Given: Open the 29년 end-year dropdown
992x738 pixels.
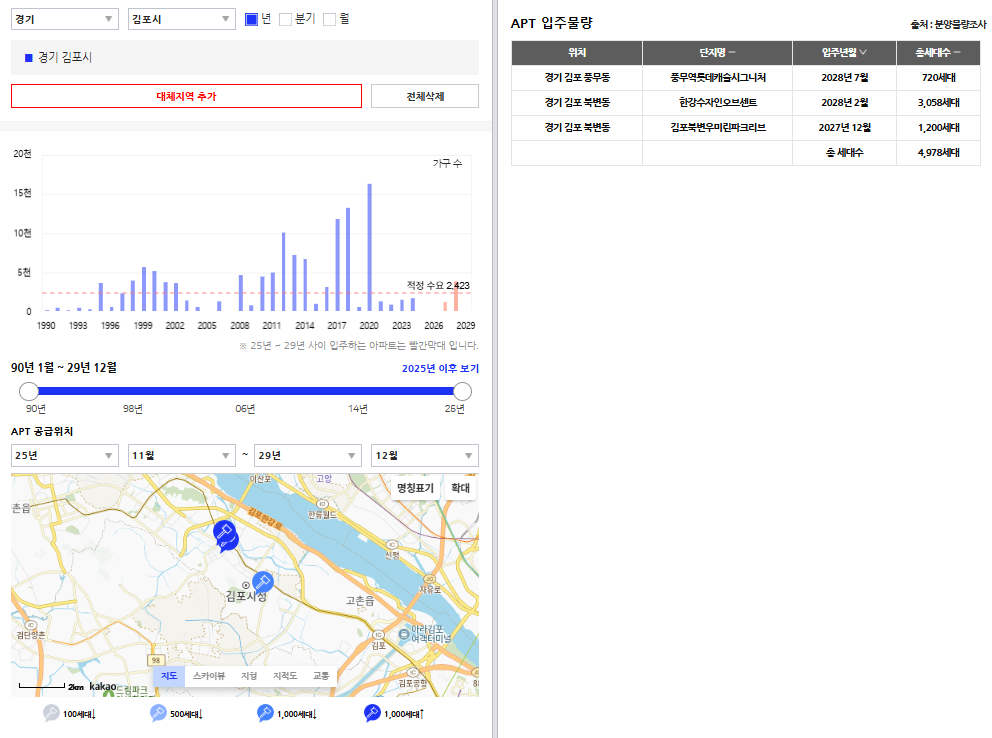Looking at the screenshot, I should pos(307,456).
